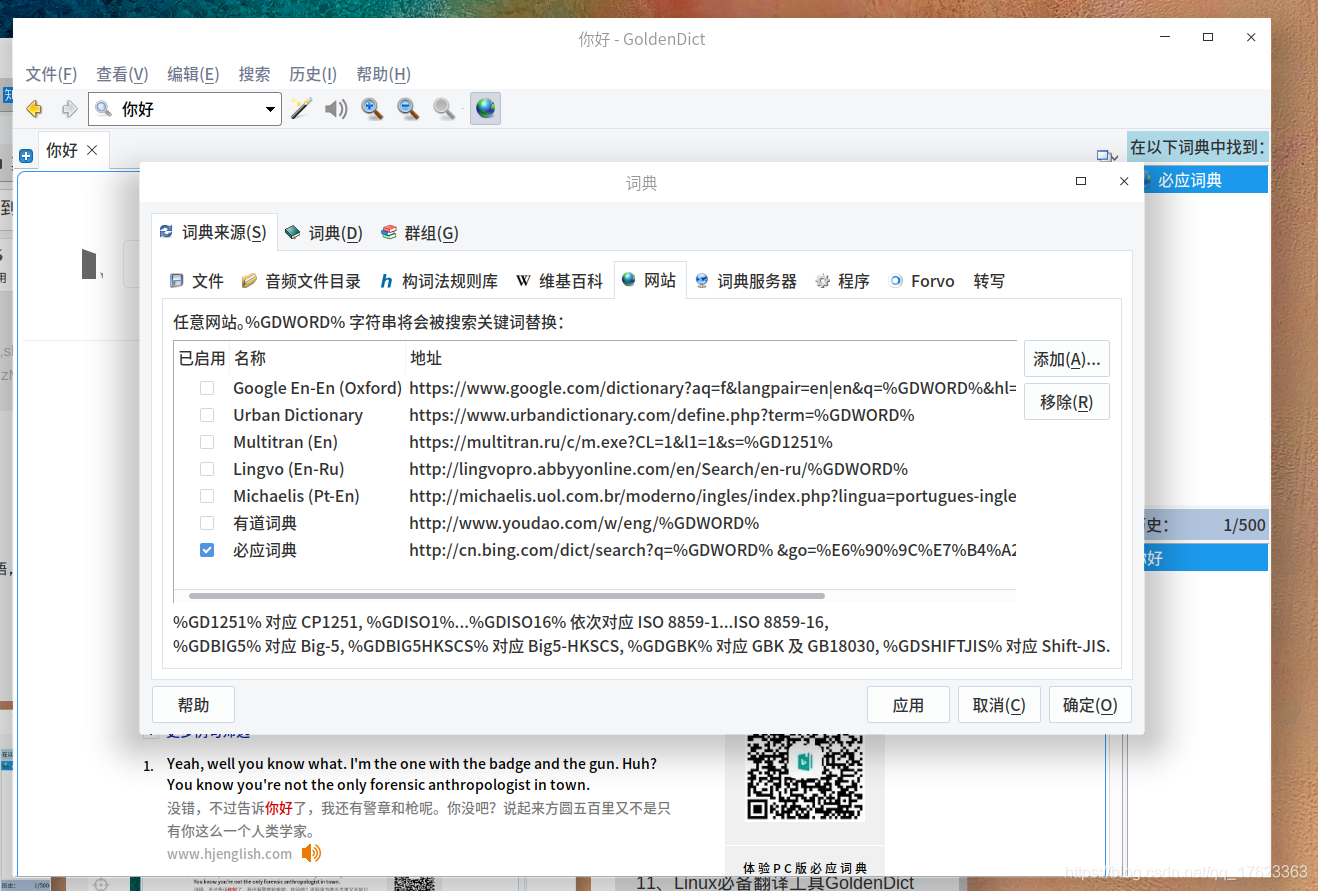
Task: Close the 你好 tab
Action: [92, 150]
